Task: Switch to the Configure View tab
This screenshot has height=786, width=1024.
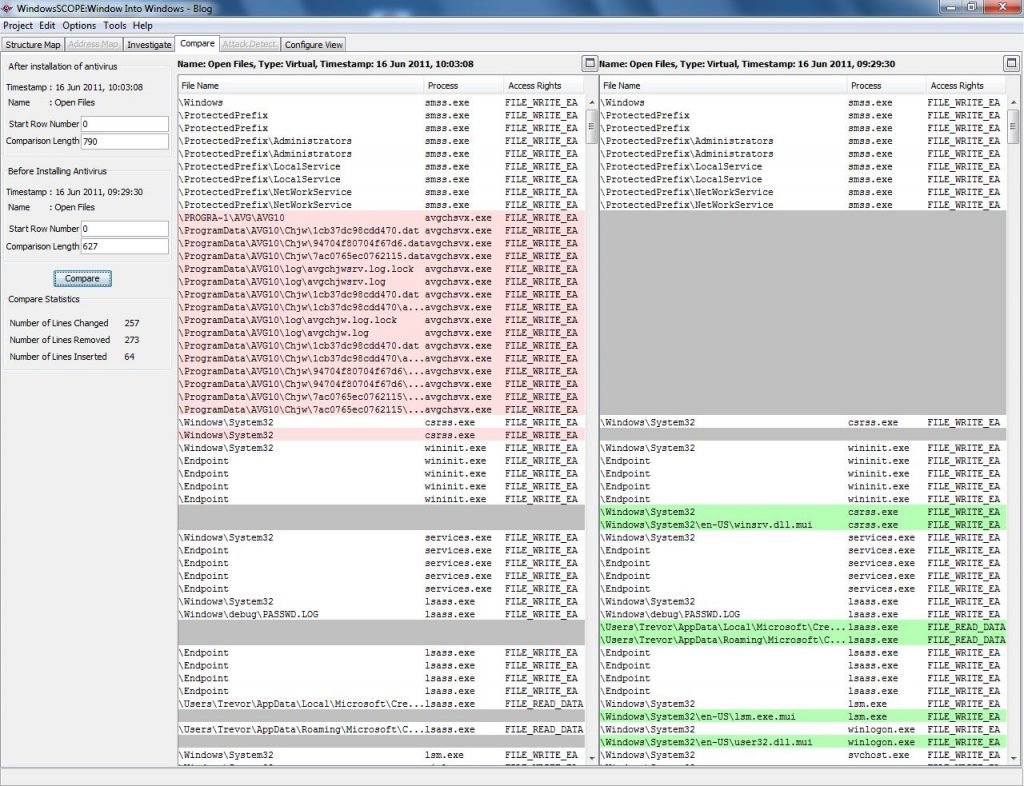Action: coord(313,44)
